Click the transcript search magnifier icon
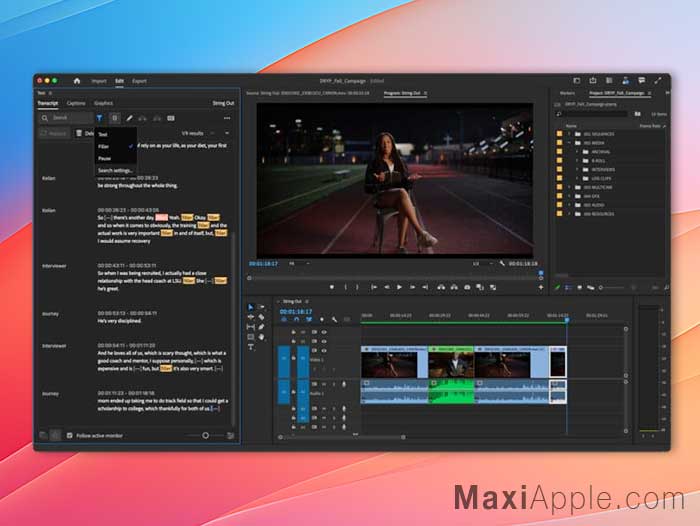This screenshot has width=700, height=526. click(x=45, y=118)
